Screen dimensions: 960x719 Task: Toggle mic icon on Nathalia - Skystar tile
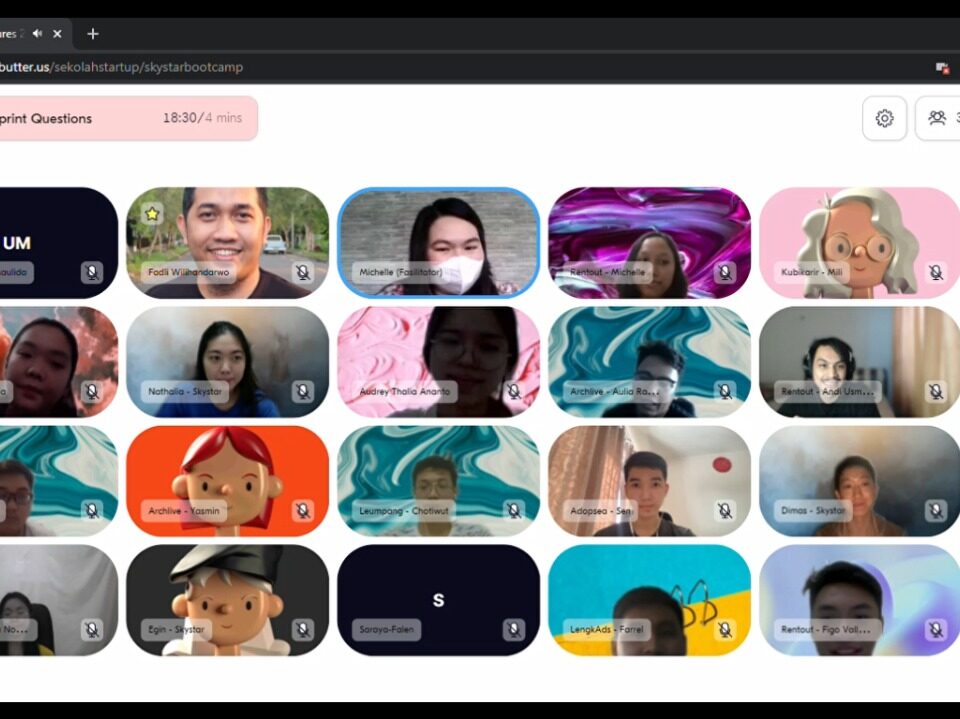(x=302, y=391)
